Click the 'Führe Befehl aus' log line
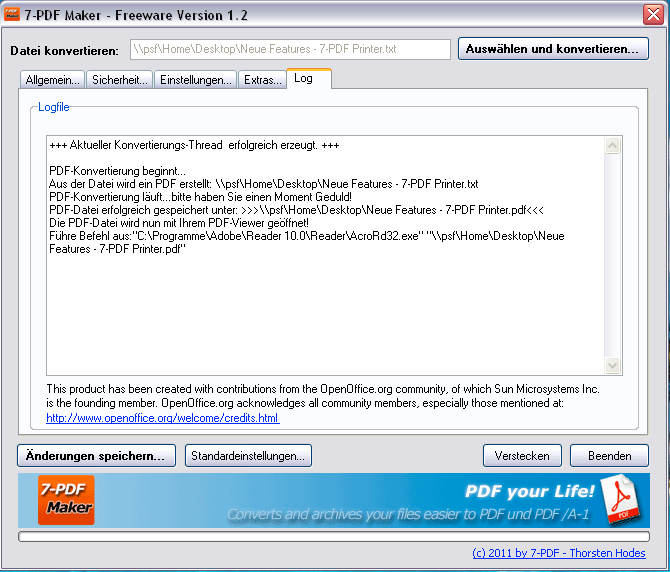 tap(306, 243)
